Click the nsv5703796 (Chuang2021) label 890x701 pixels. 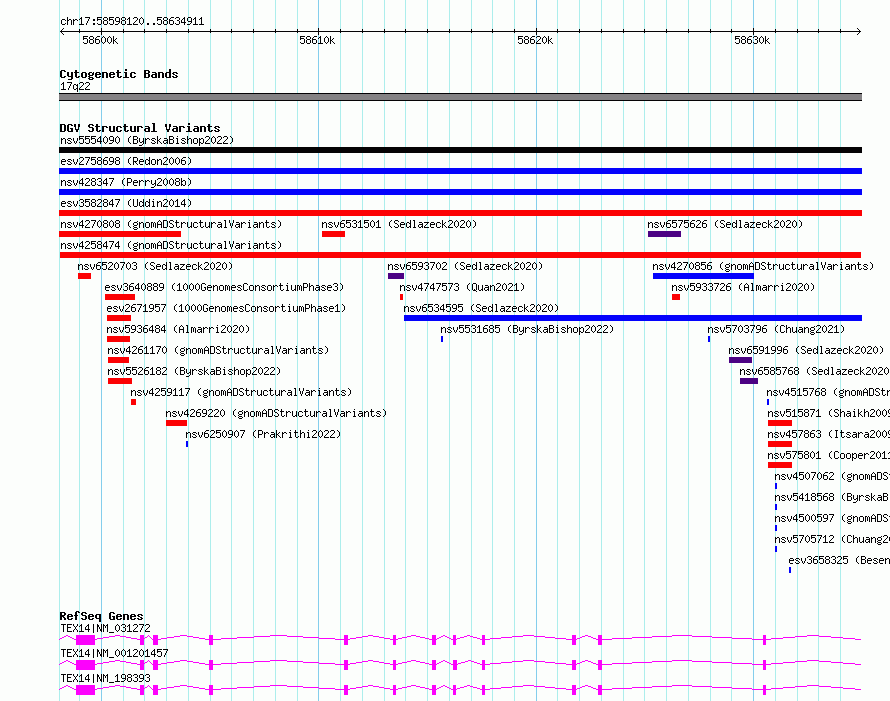point(776,329)
